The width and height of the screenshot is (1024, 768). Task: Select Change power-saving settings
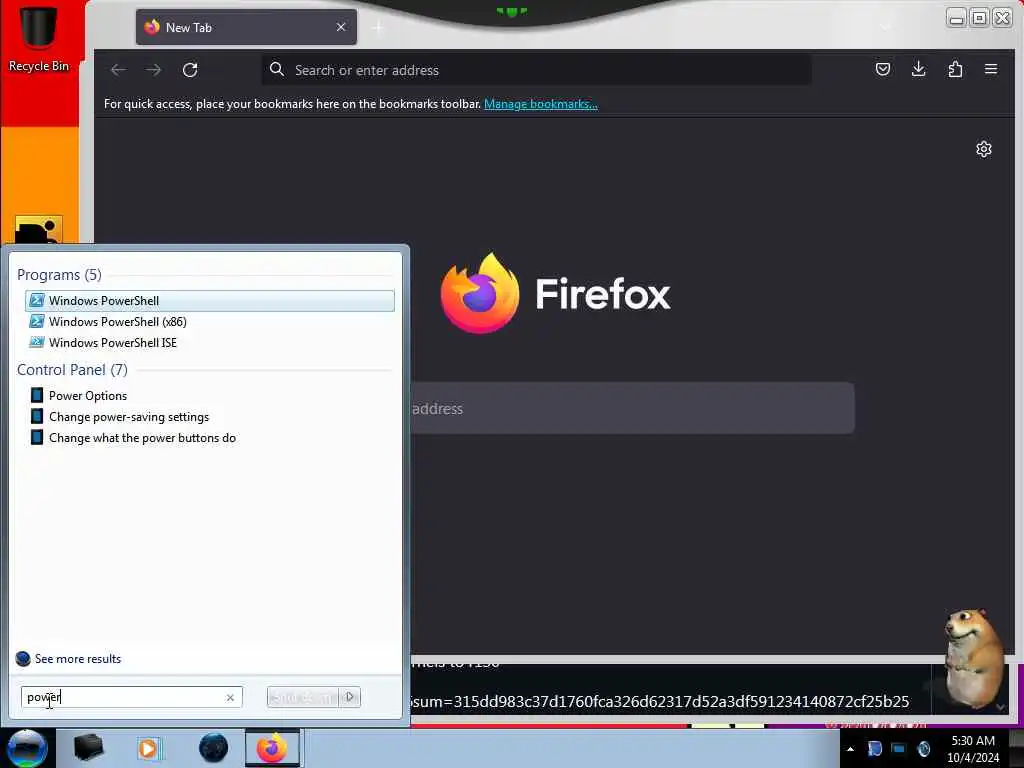(x=210, y=417)
